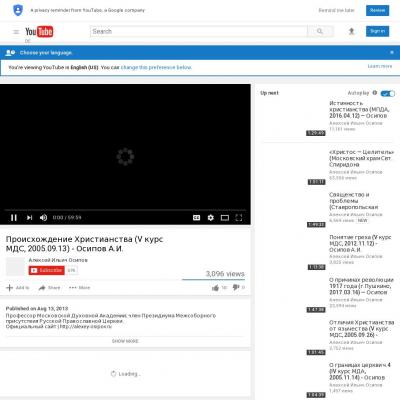Open the More actions menu
Screen dimensions: 400x400
coord(79,288)
